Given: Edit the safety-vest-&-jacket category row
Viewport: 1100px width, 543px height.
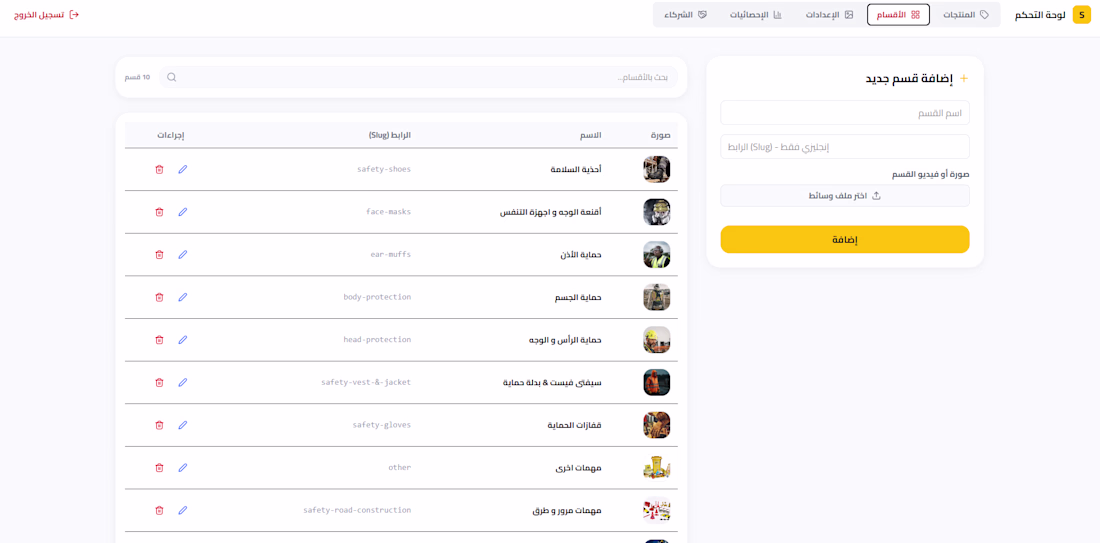Looking at the screenshot, I should tap(183, 382).
